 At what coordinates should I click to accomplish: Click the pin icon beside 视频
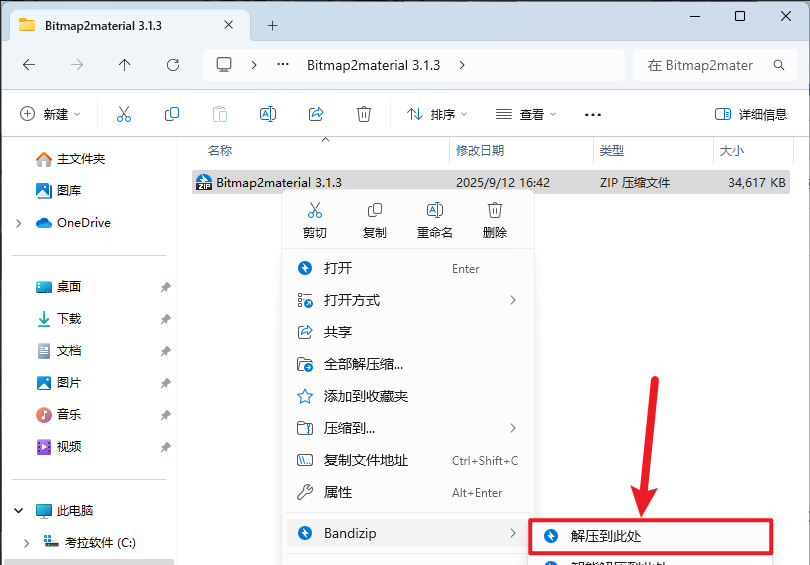coord(165,447)
